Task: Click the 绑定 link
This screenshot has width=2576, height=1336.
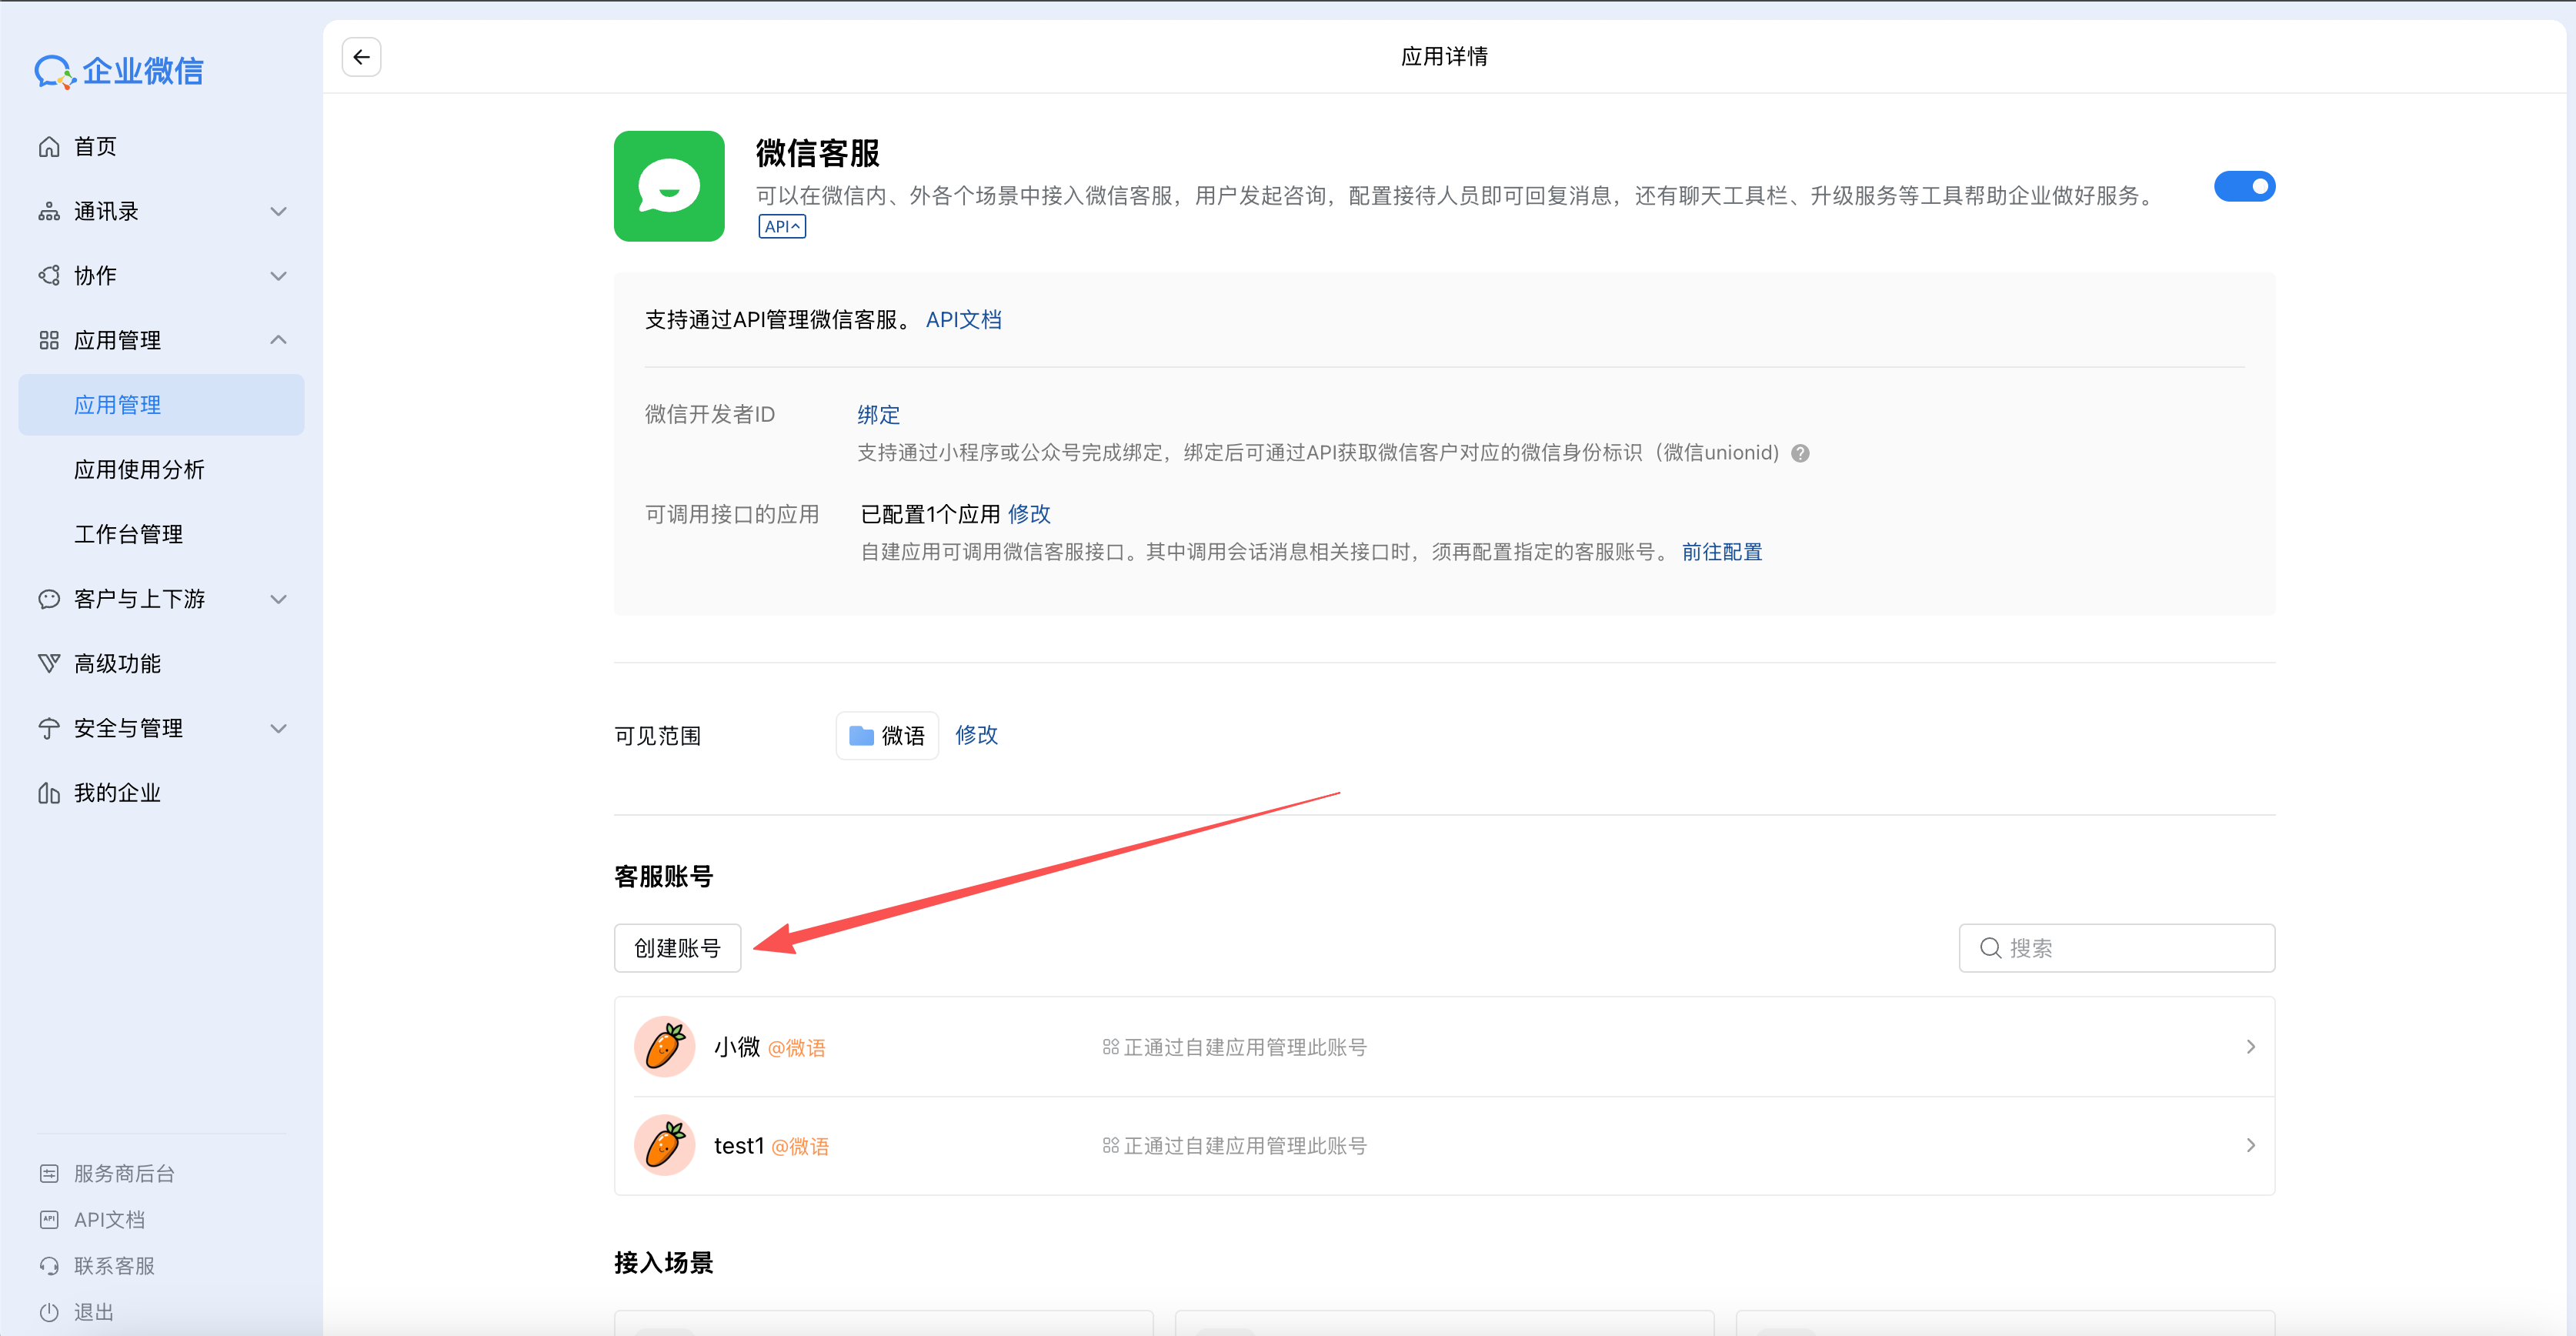Action: (878, 415)
